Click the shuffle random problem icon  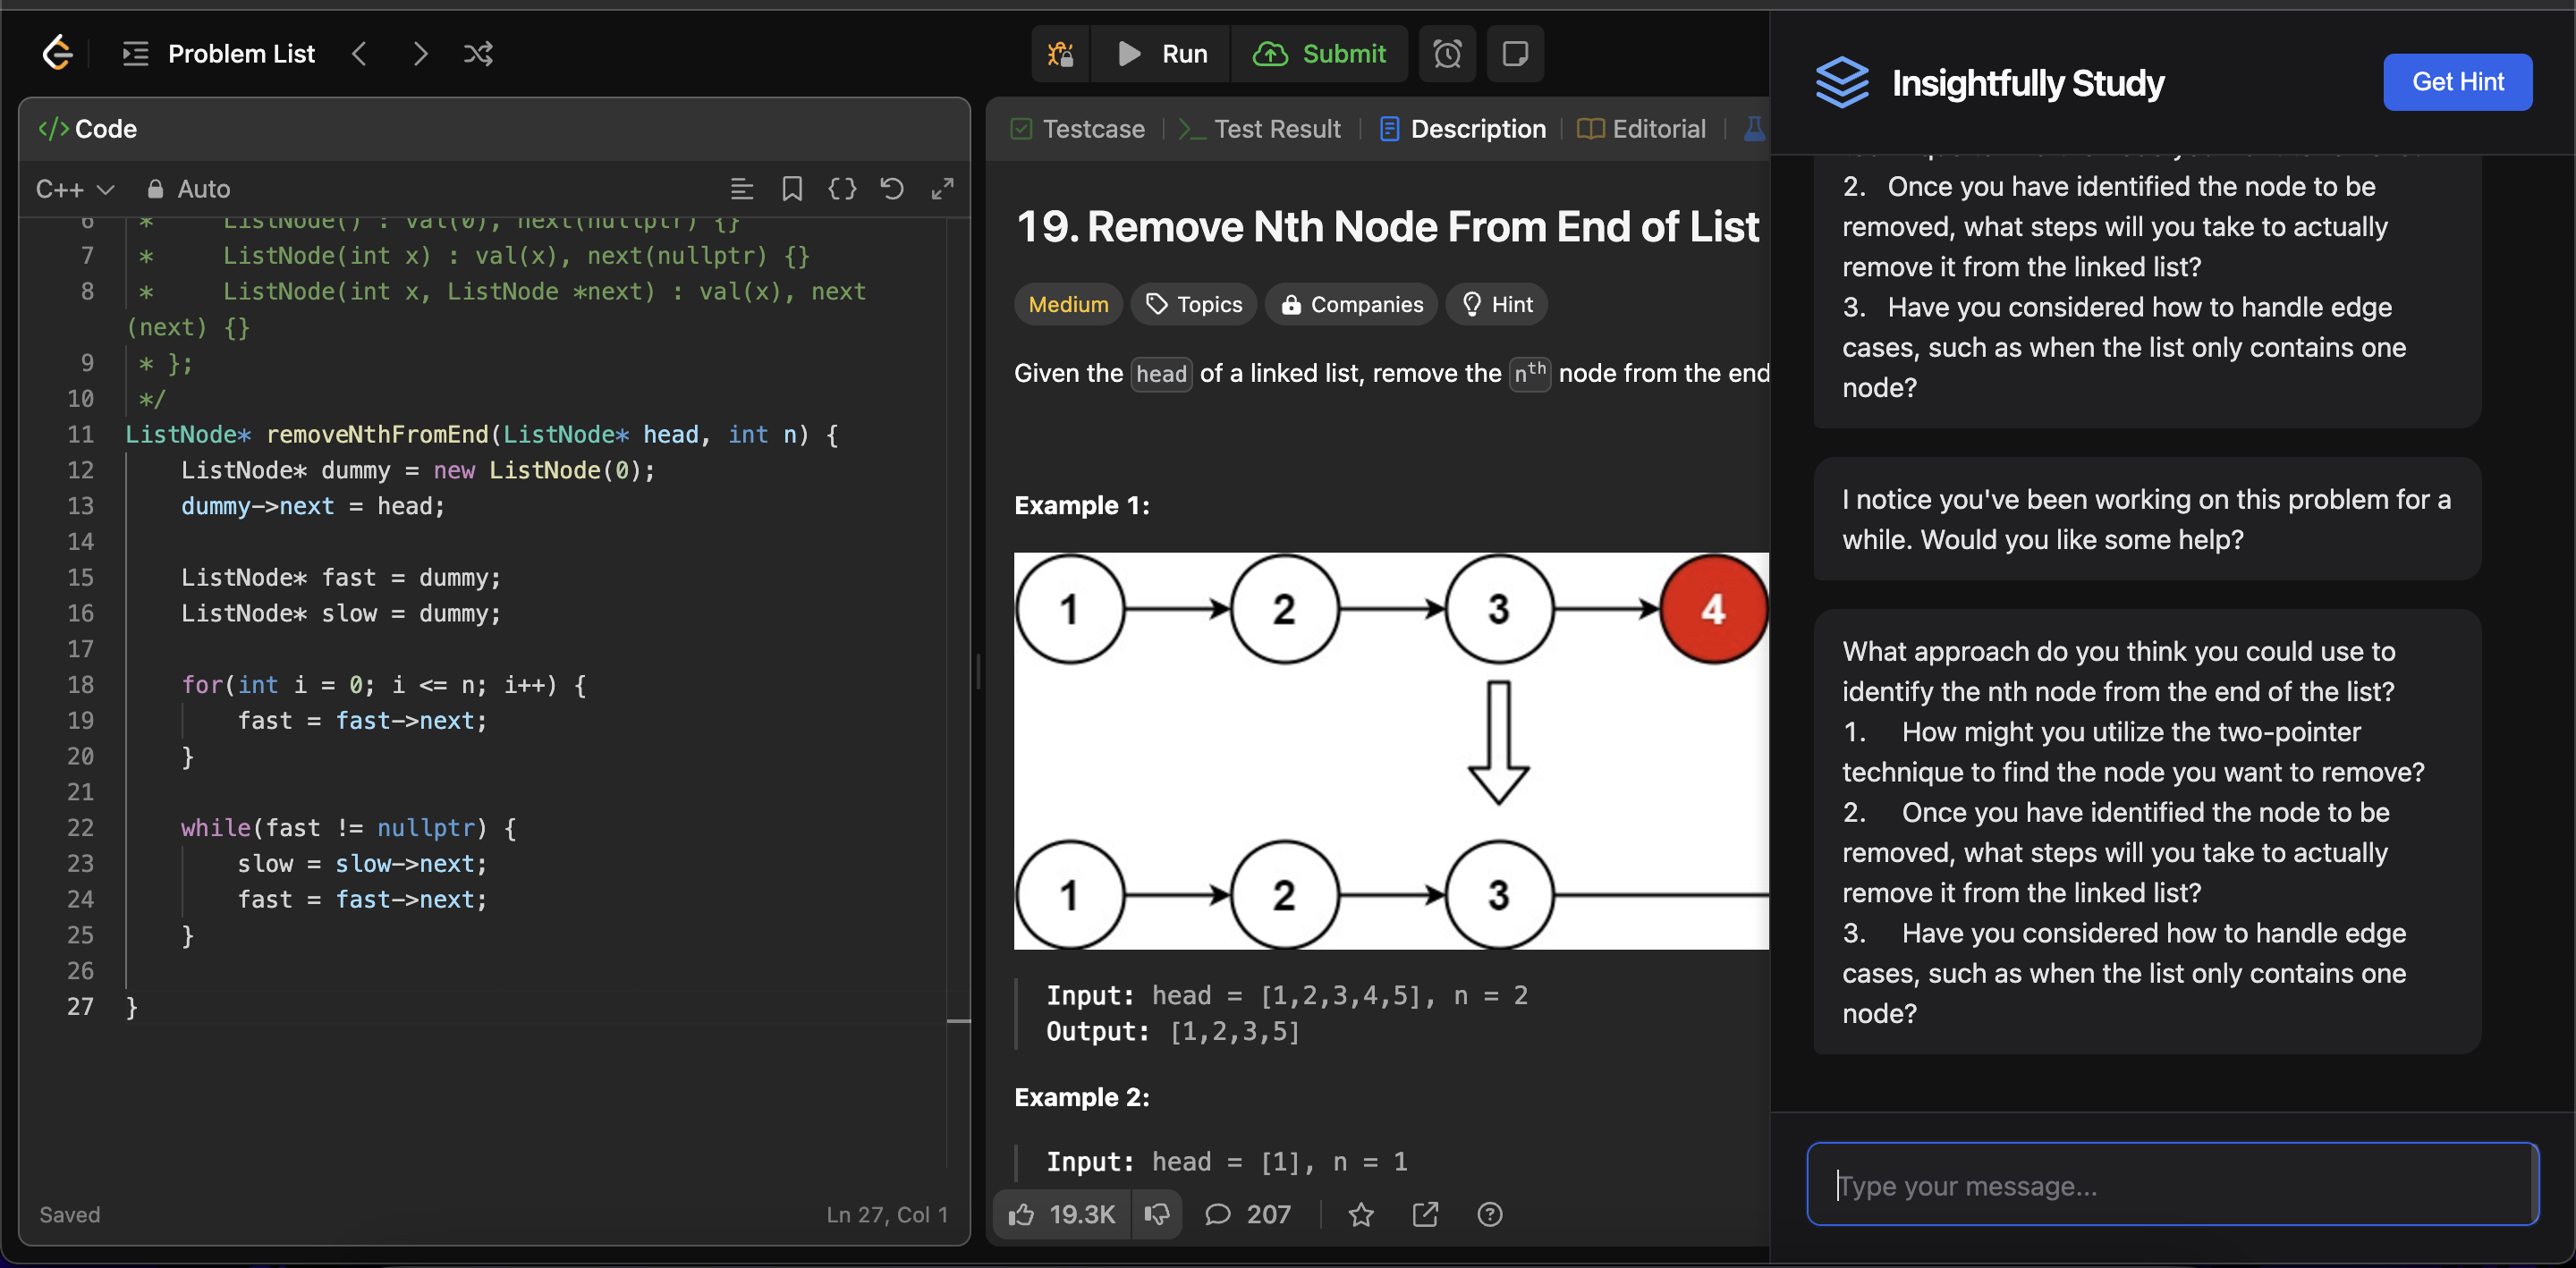(478, 54)
